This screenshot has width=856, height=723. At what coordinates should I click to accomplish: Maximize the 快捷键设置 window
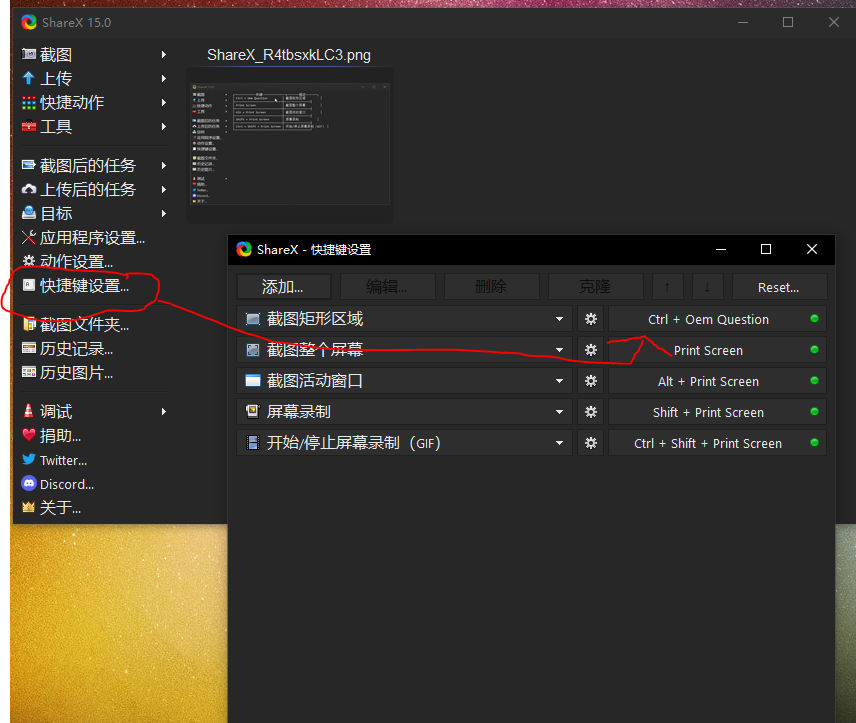click(x=766, y=250)
